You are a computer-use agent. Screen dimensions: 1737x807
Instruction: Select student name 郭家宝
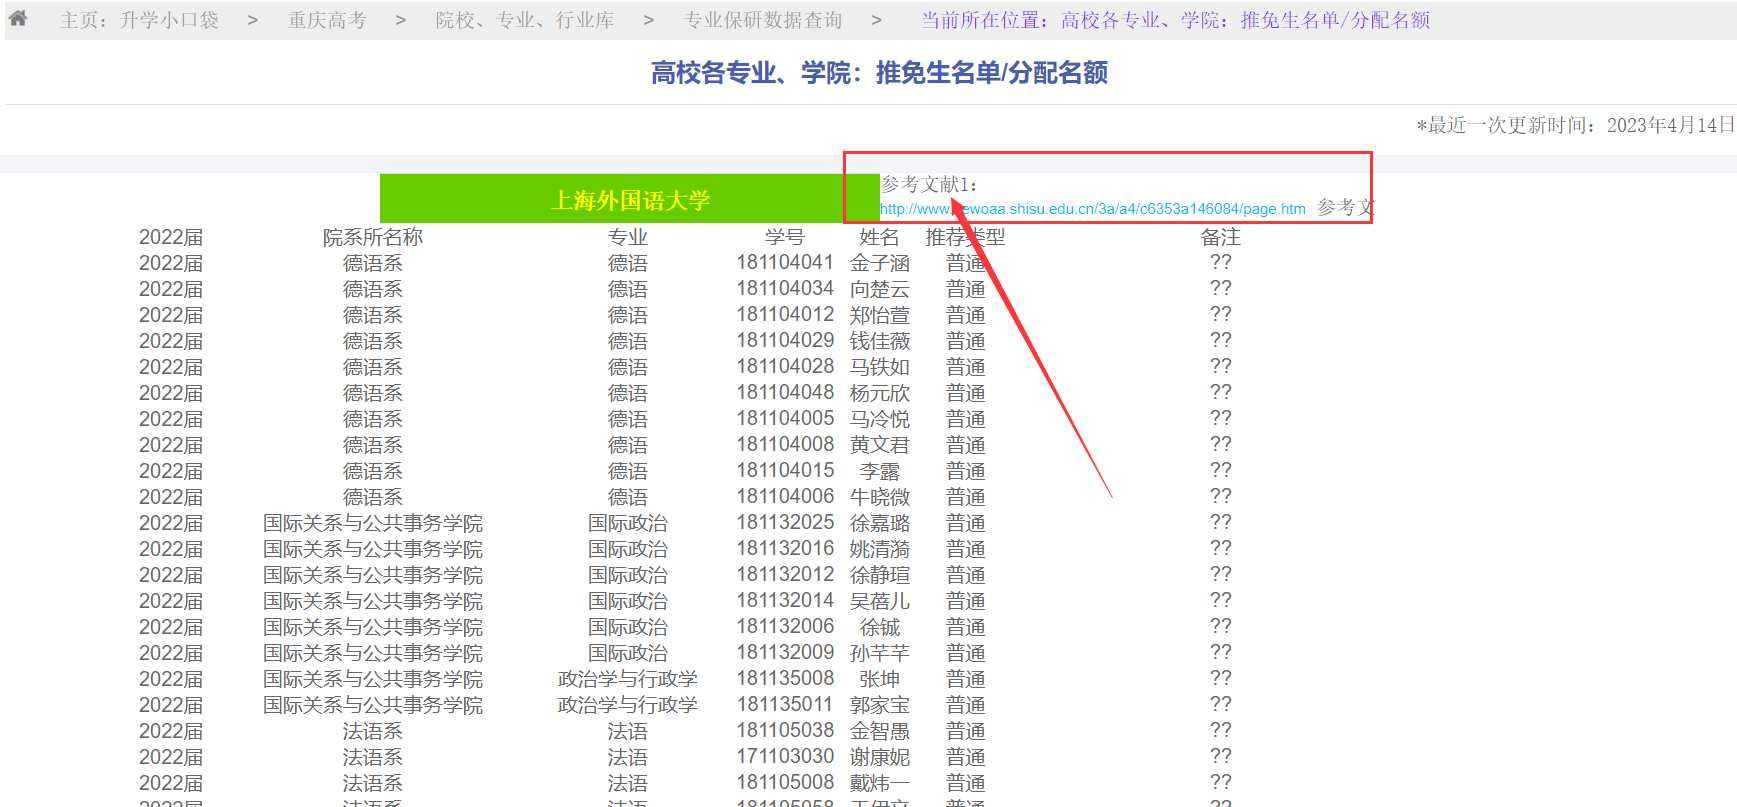click(879, 705)
